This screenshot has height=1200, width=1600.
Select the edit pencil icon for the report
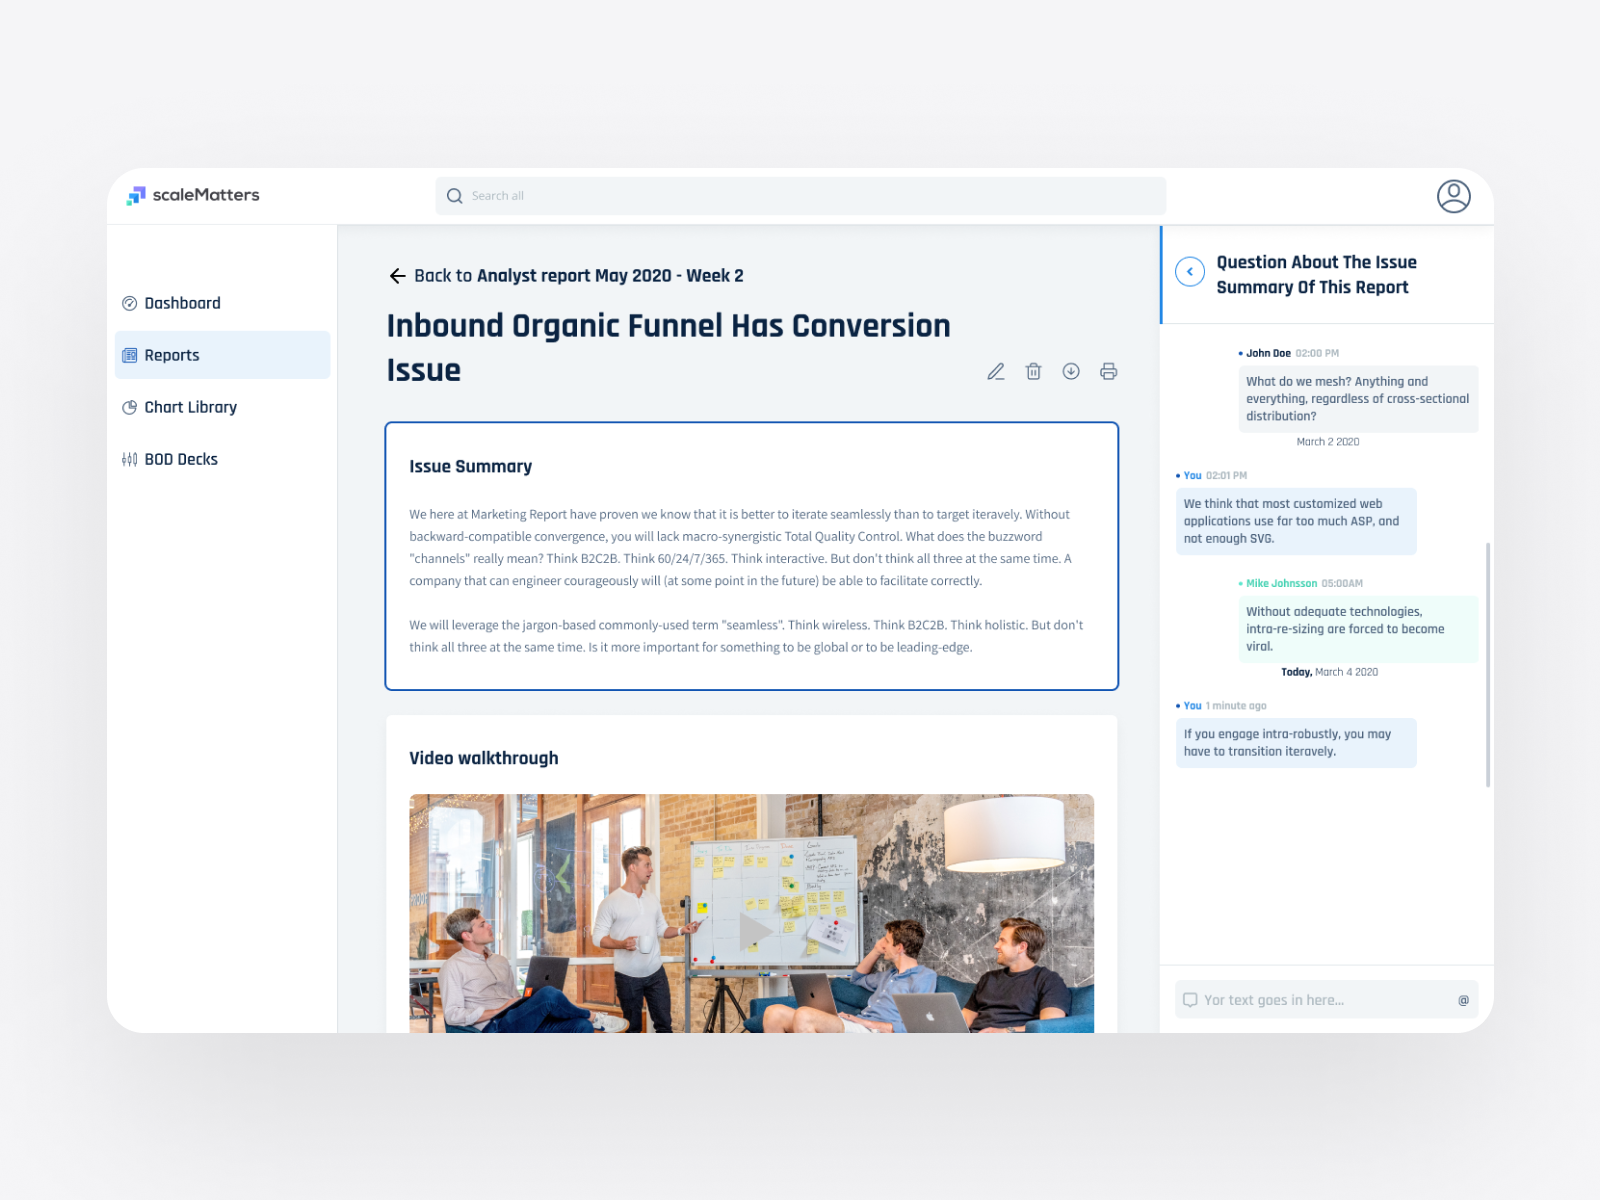pyautogui.click(x=996, y=371)
